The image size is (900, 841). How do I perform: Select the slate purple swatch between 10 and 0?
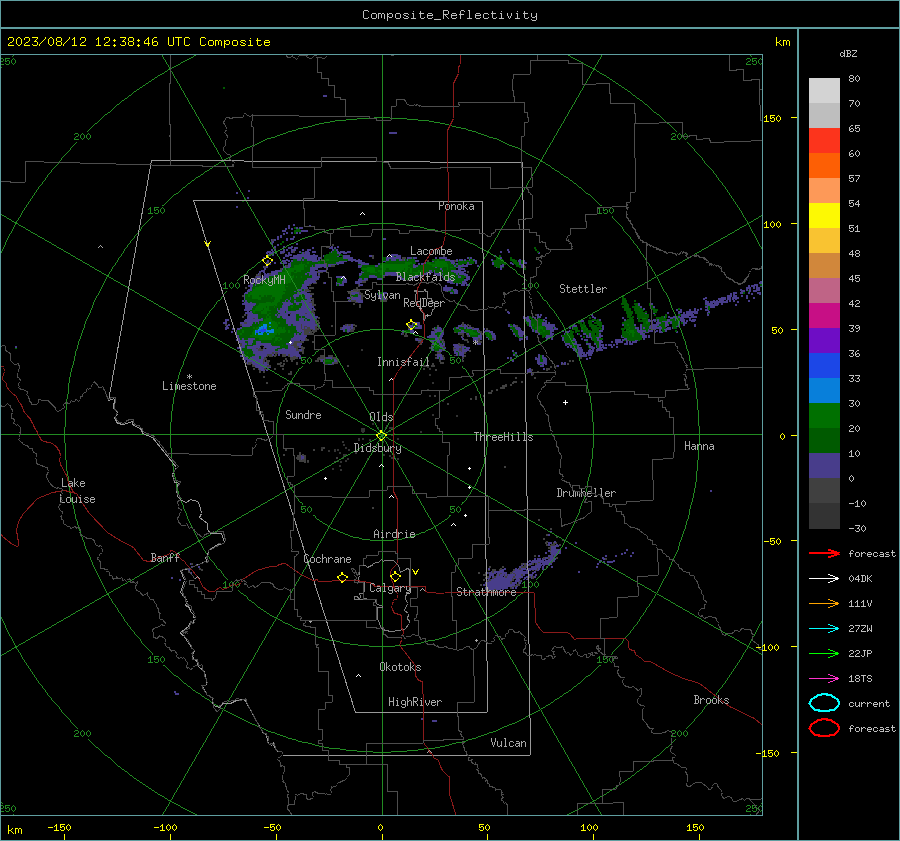point(824,466)
